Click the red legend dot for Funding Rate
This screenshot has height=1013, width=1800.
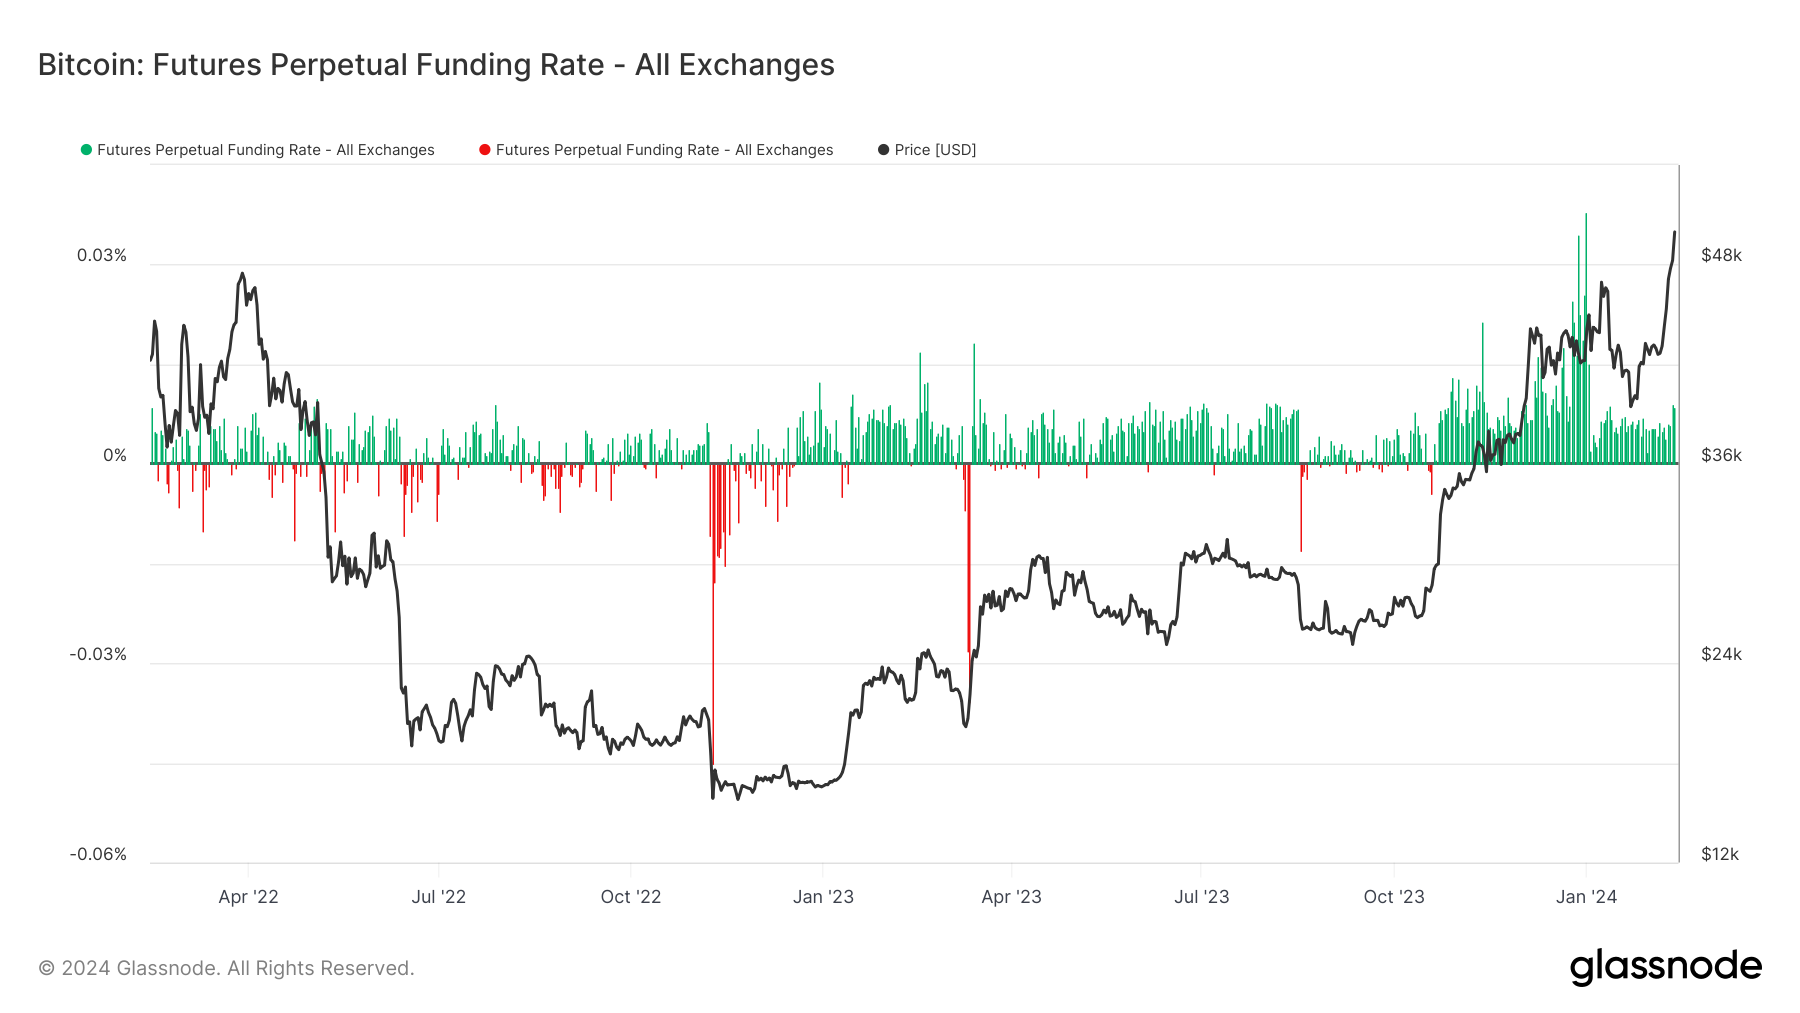click(x=485, y=150)
